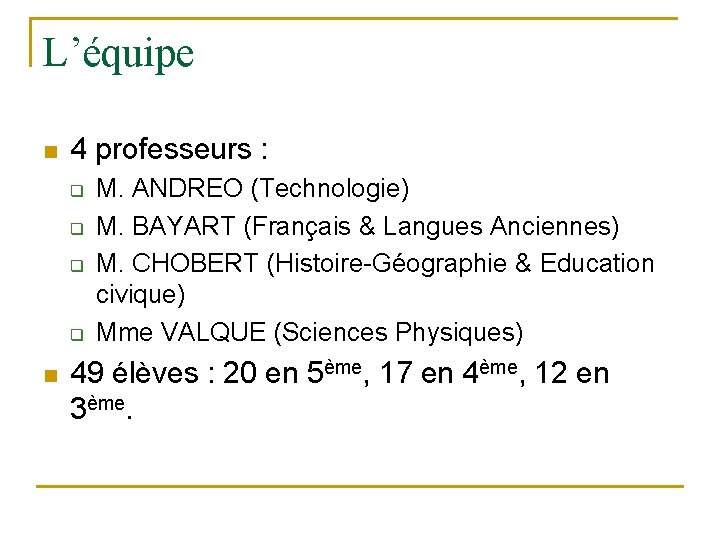The height and width of the screenshot is (540, 720).
Task: Click the M. ANDREO (Technologie) line
Action: point(253,189)
